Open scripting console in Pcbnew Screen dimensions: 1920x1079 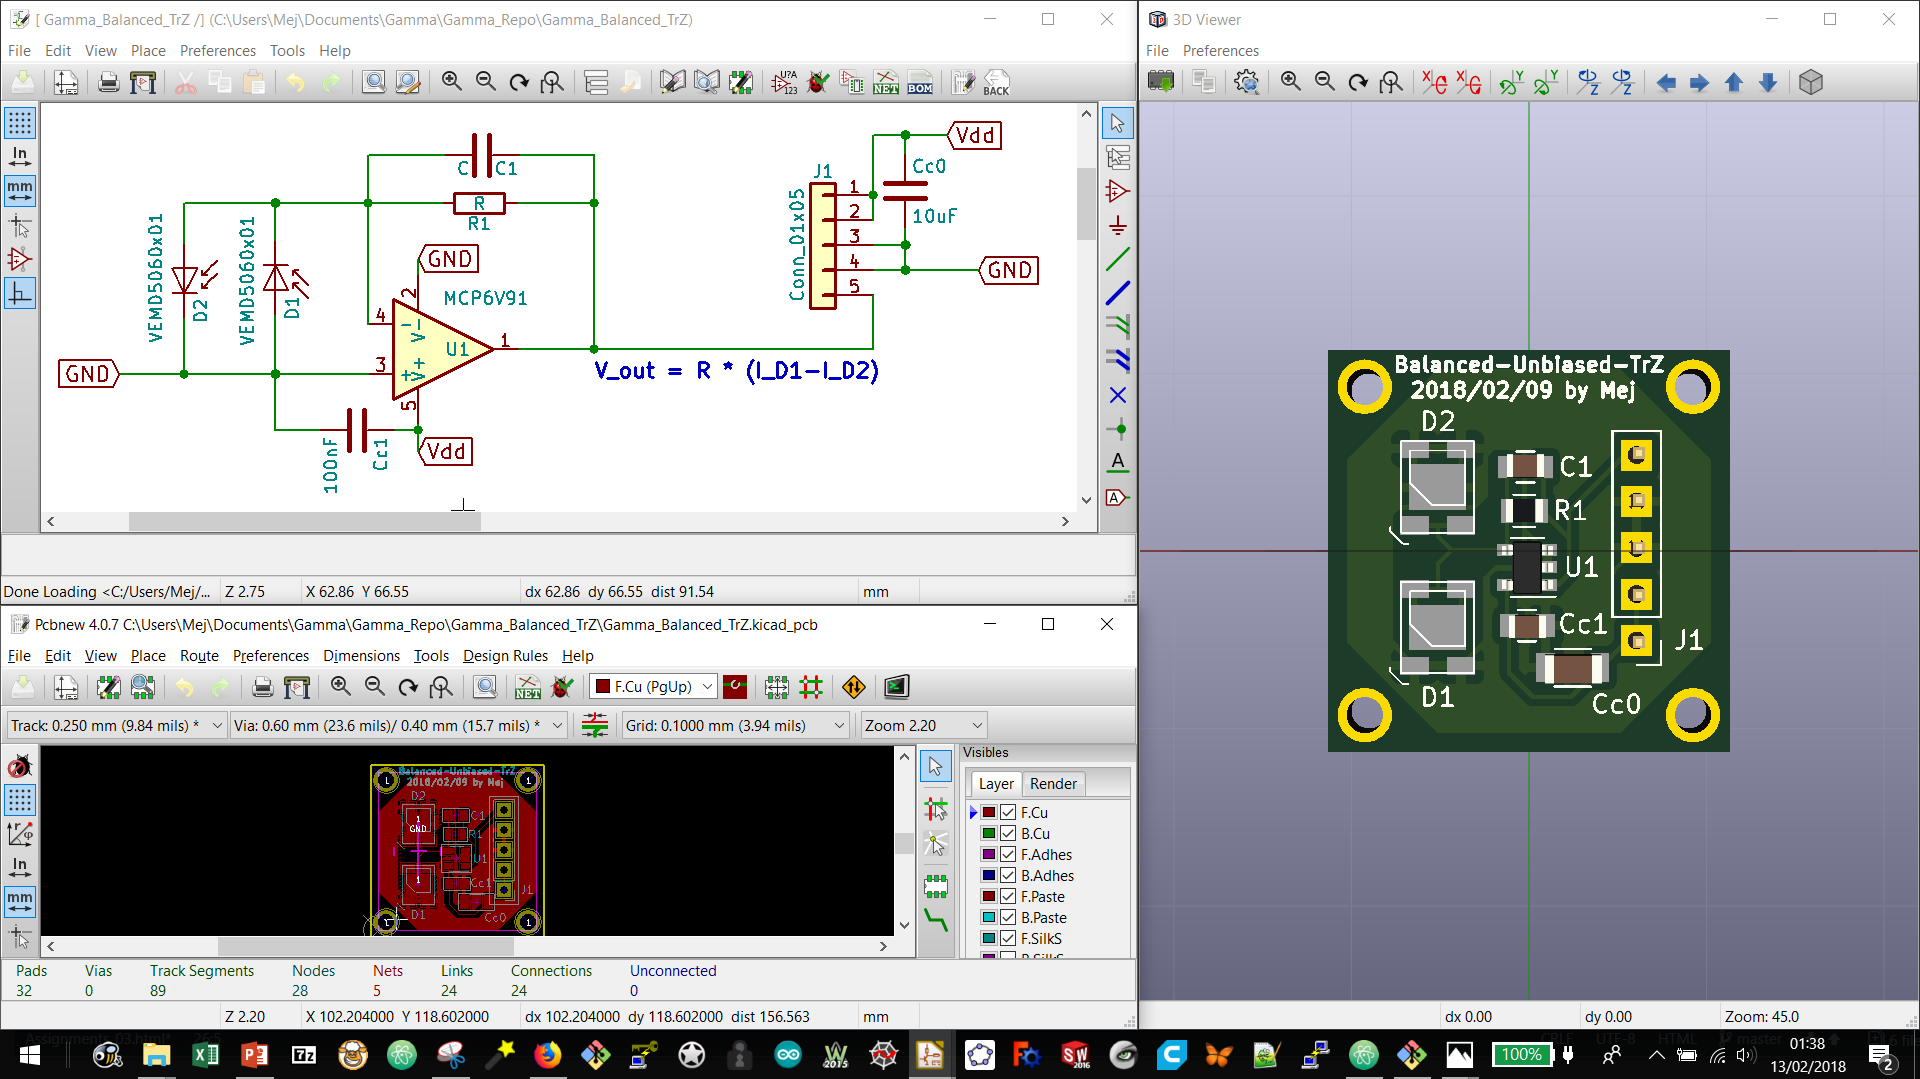pos(896,687)
